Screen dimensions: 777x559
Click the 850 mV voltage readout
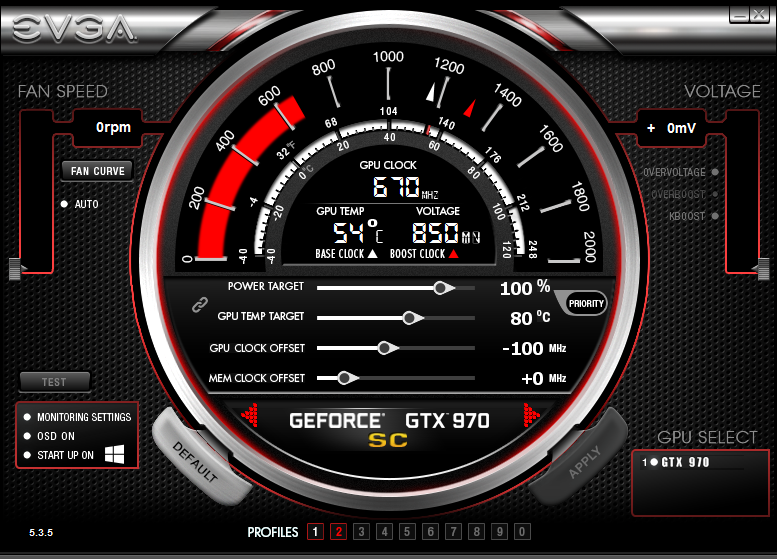446,232
